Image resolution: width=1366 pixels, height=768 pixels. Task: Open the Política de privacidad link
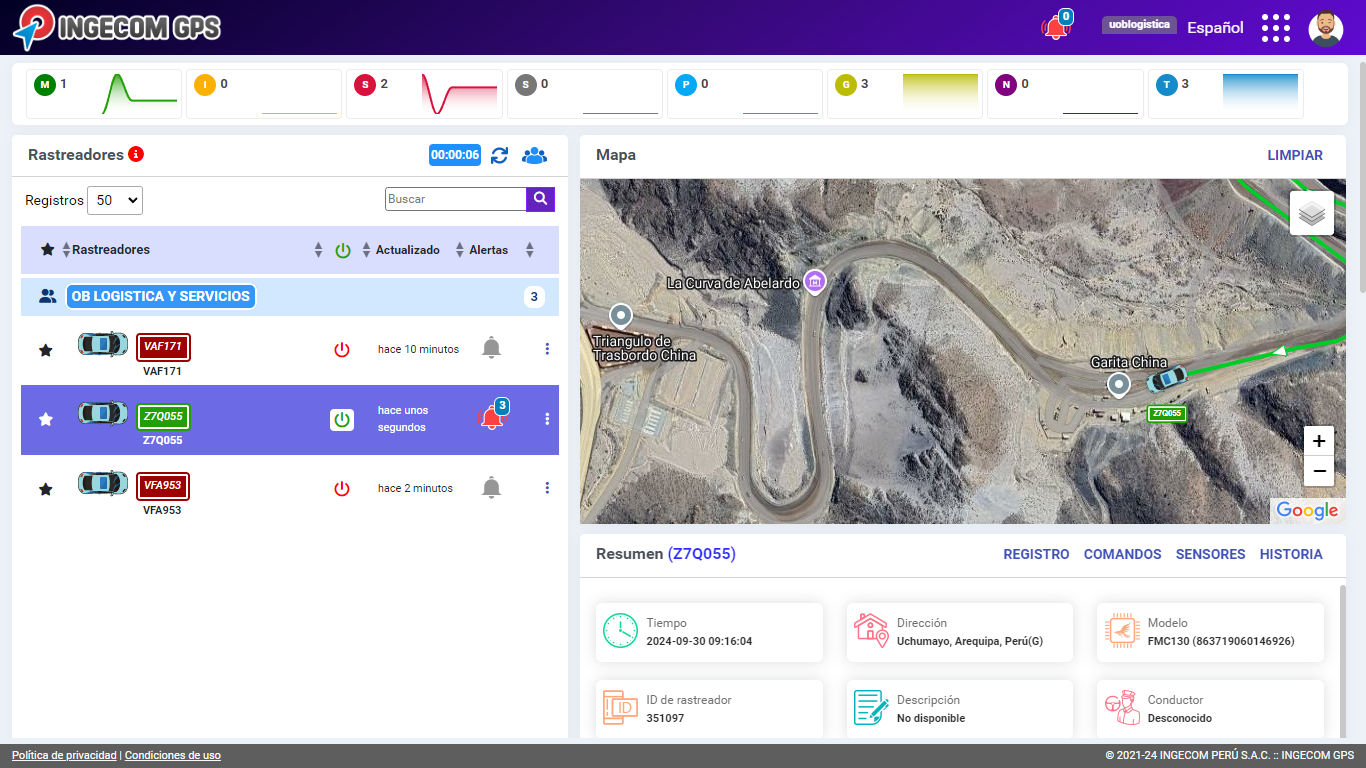(64, 756)
